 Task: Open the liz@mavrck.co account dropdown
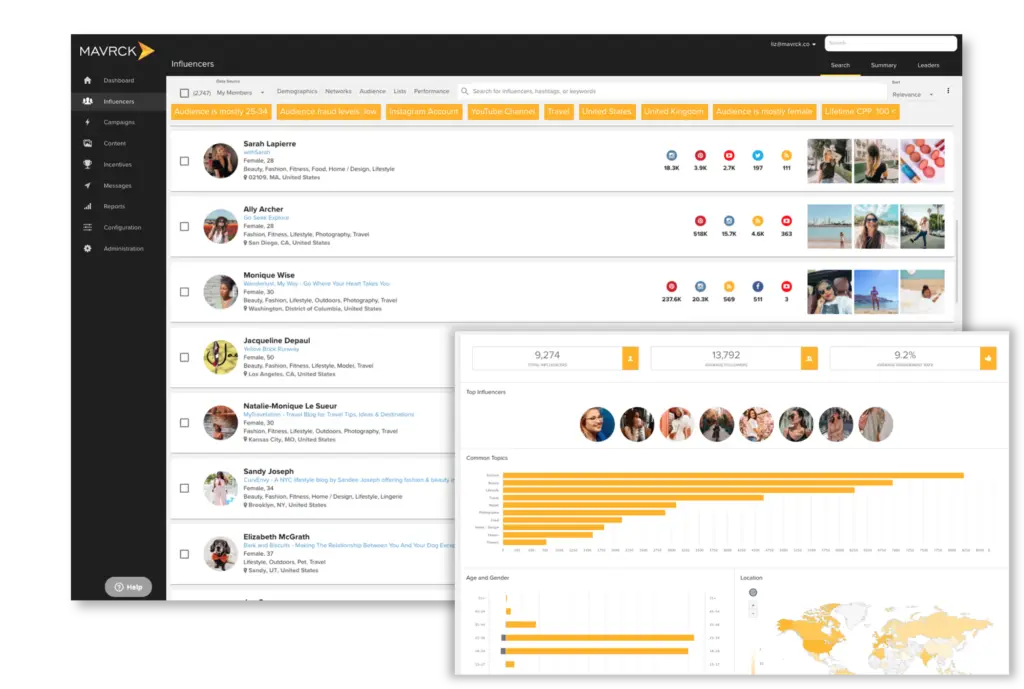point(793,44)
